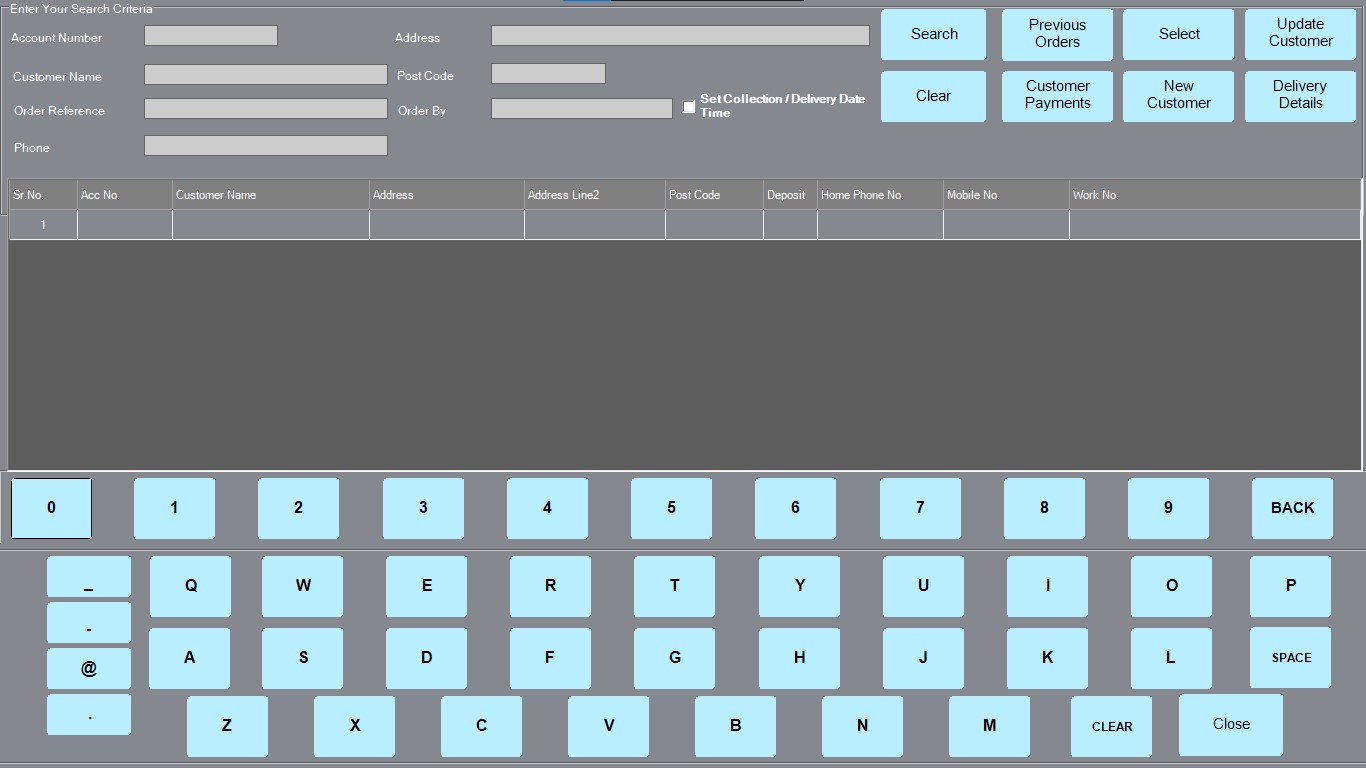Open Previous Orders
The image size is (1366, 768).
pos(1057,35)
